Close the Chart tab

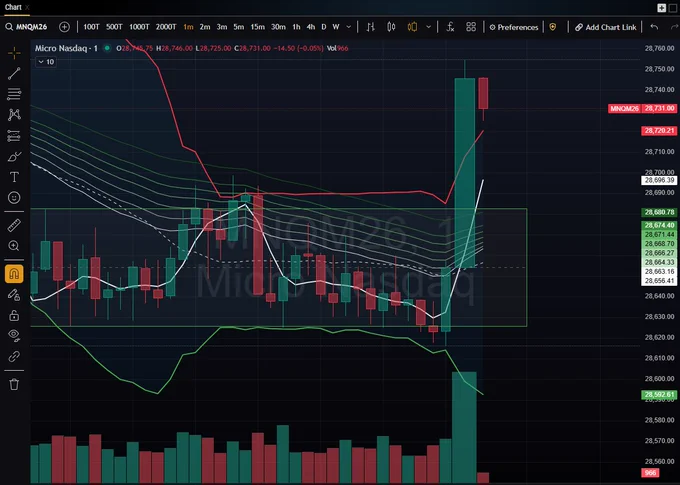click(27, 7)
